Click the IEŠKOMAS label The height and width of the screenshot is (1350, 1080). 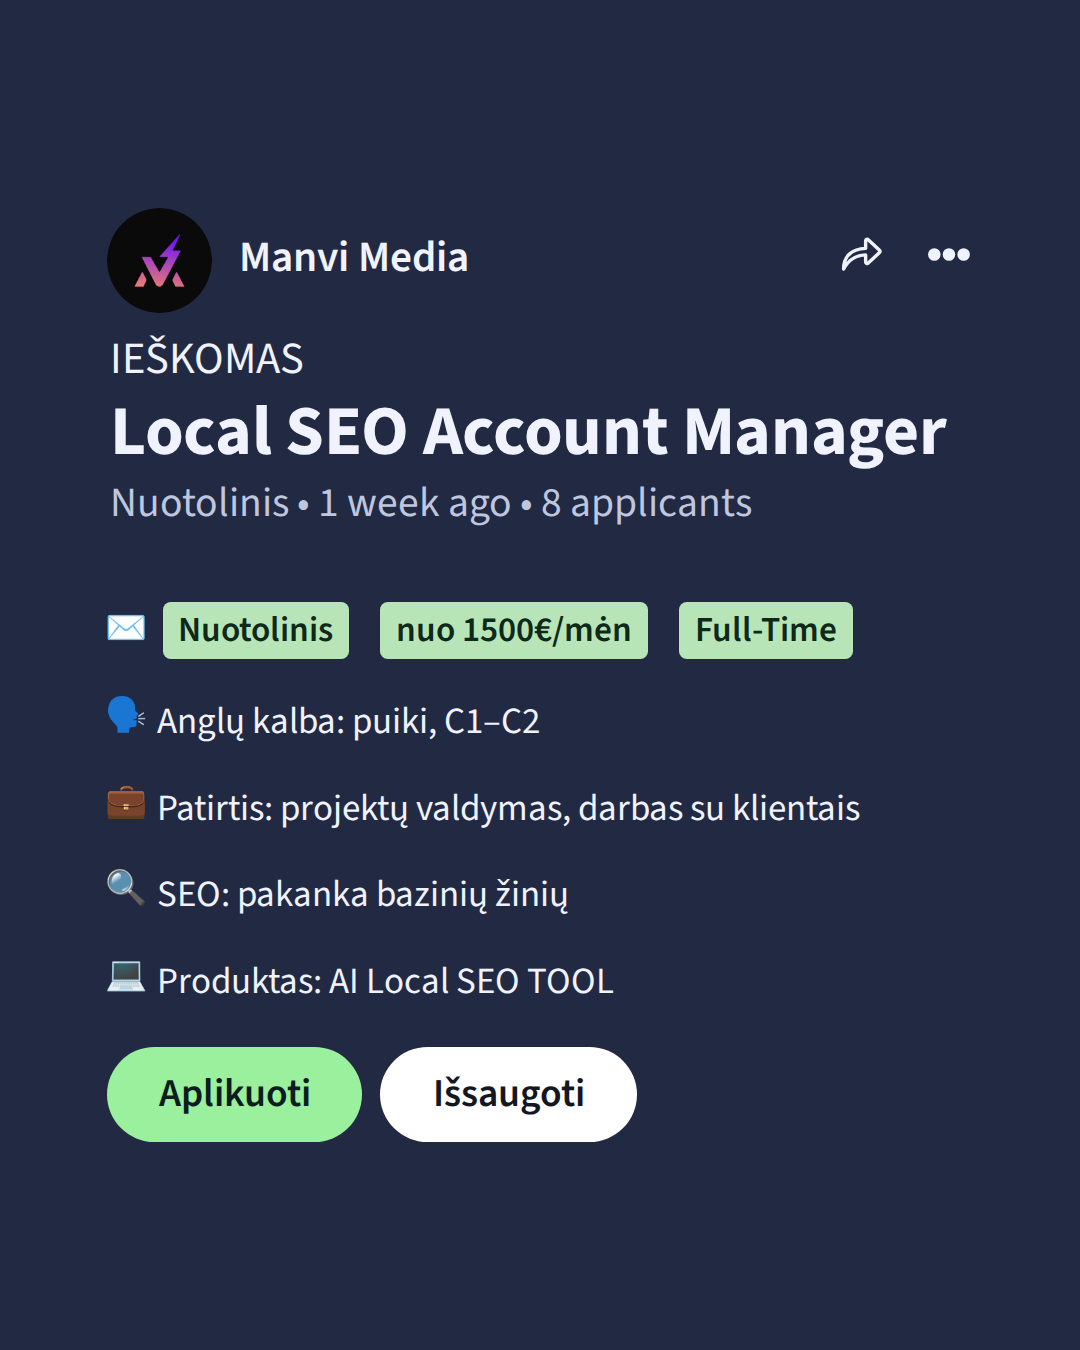[207, 359]
